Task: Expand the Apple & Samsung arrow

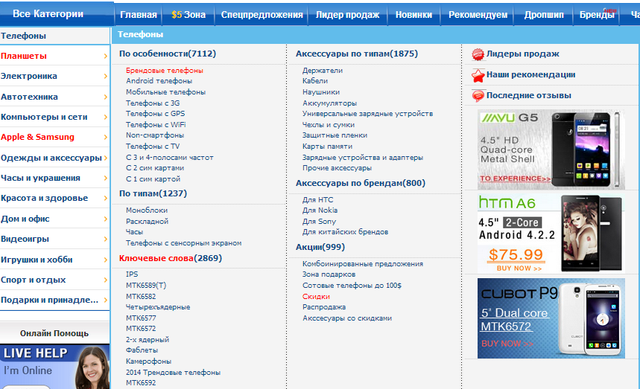Action: (105, 137)
